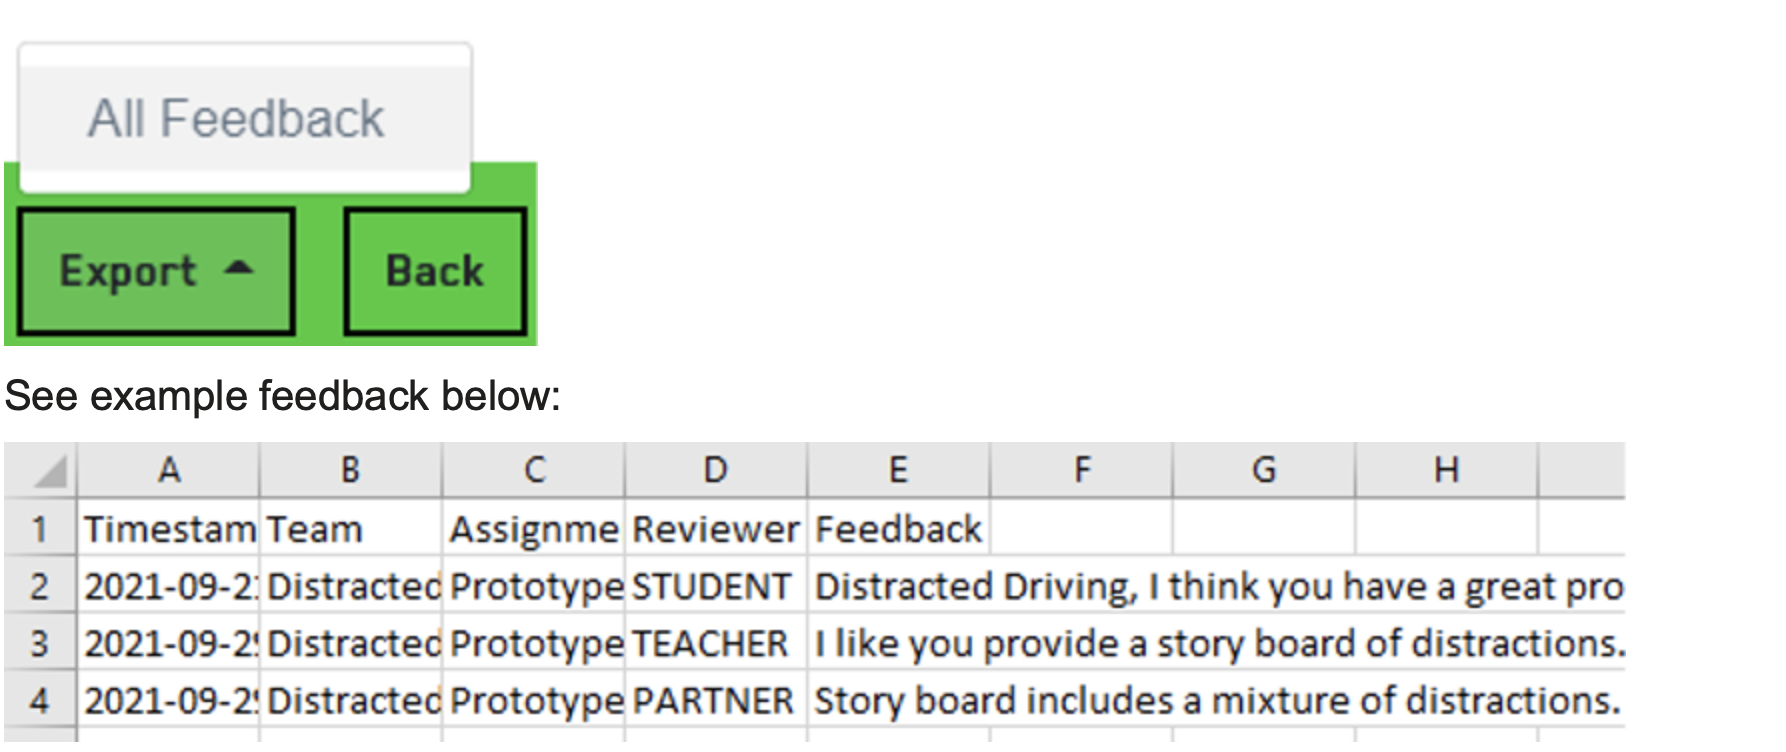
Task: Click the Timestamp header cell
Action: pos(169,529)
